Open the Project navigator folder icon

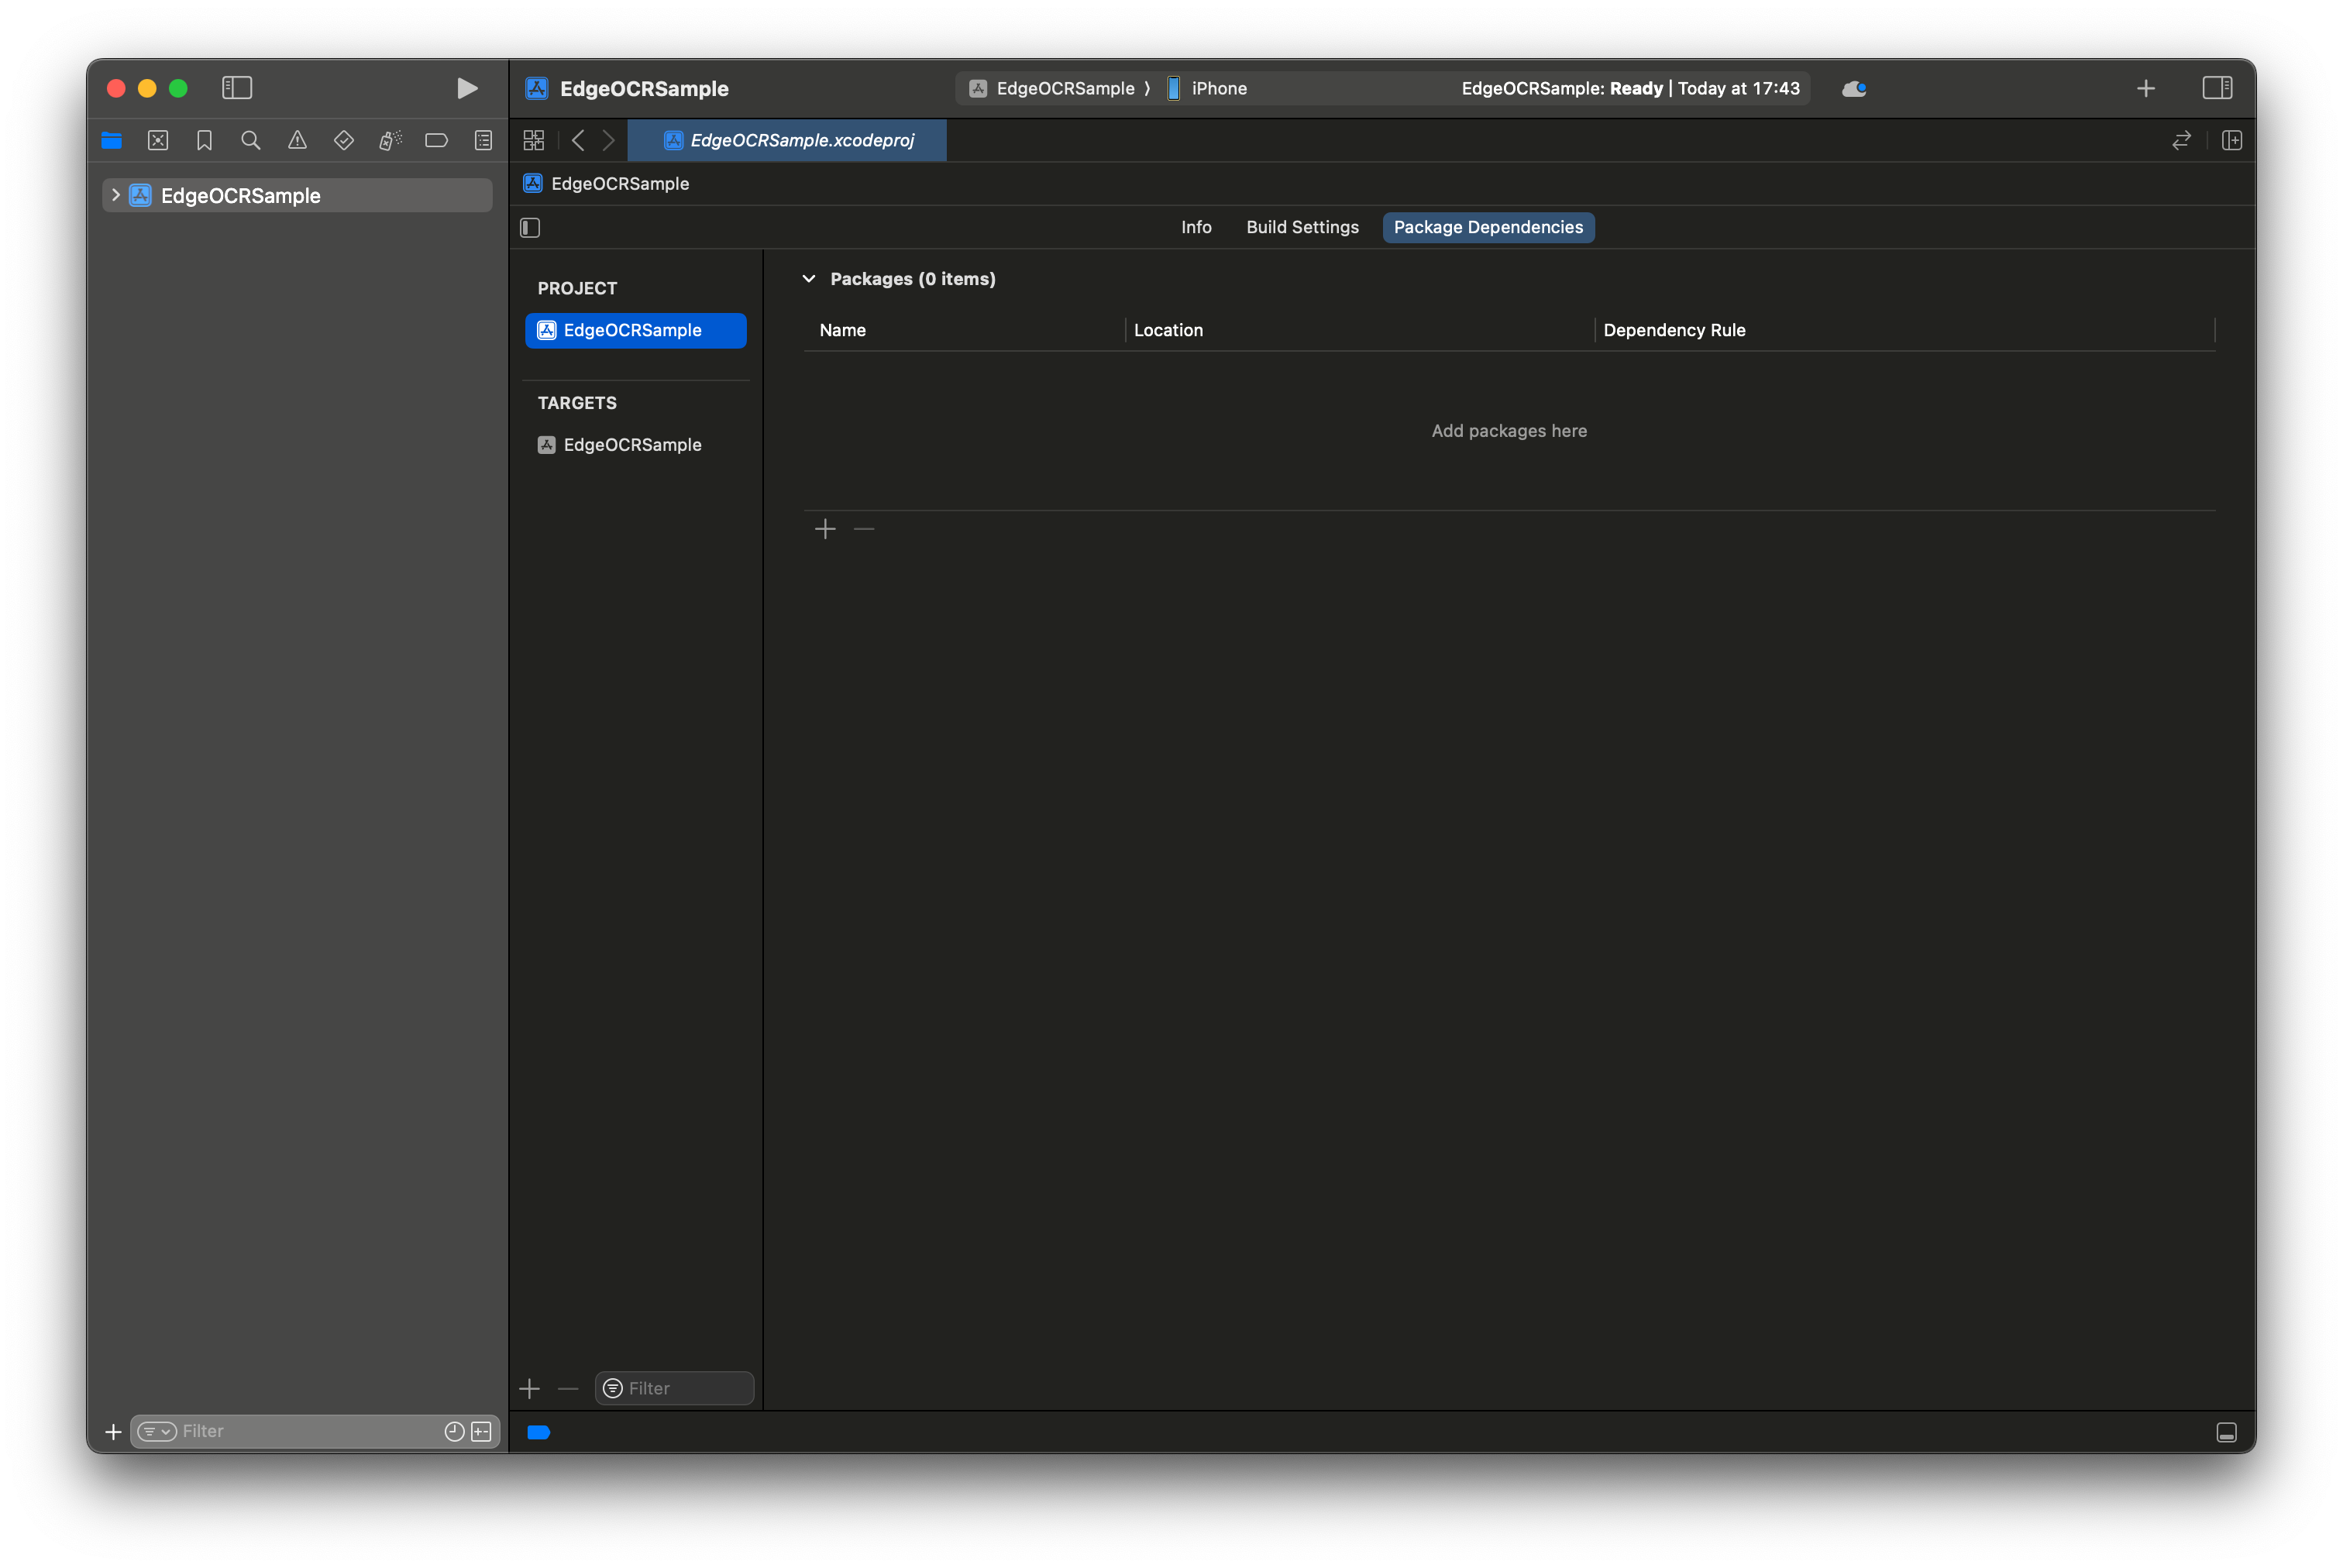point(111,141)
